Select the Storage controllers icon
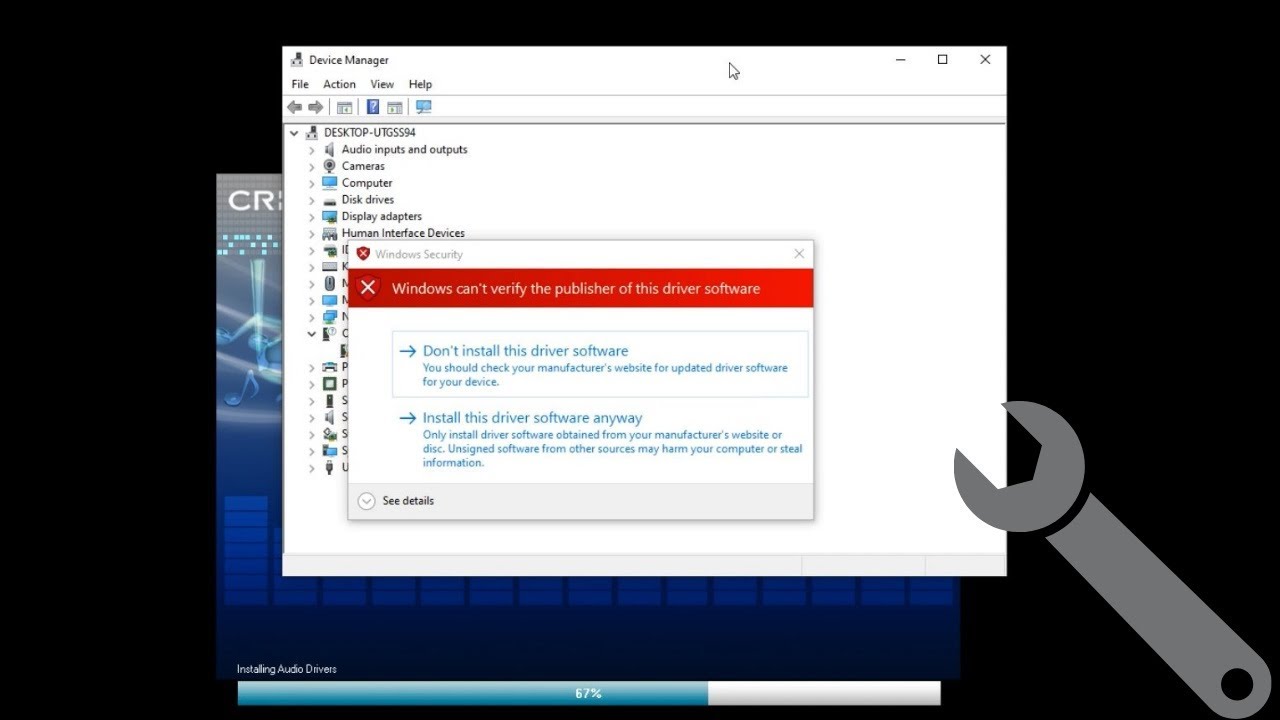Viewport: 1280px width, 720px height. click(x=329, y=434)
